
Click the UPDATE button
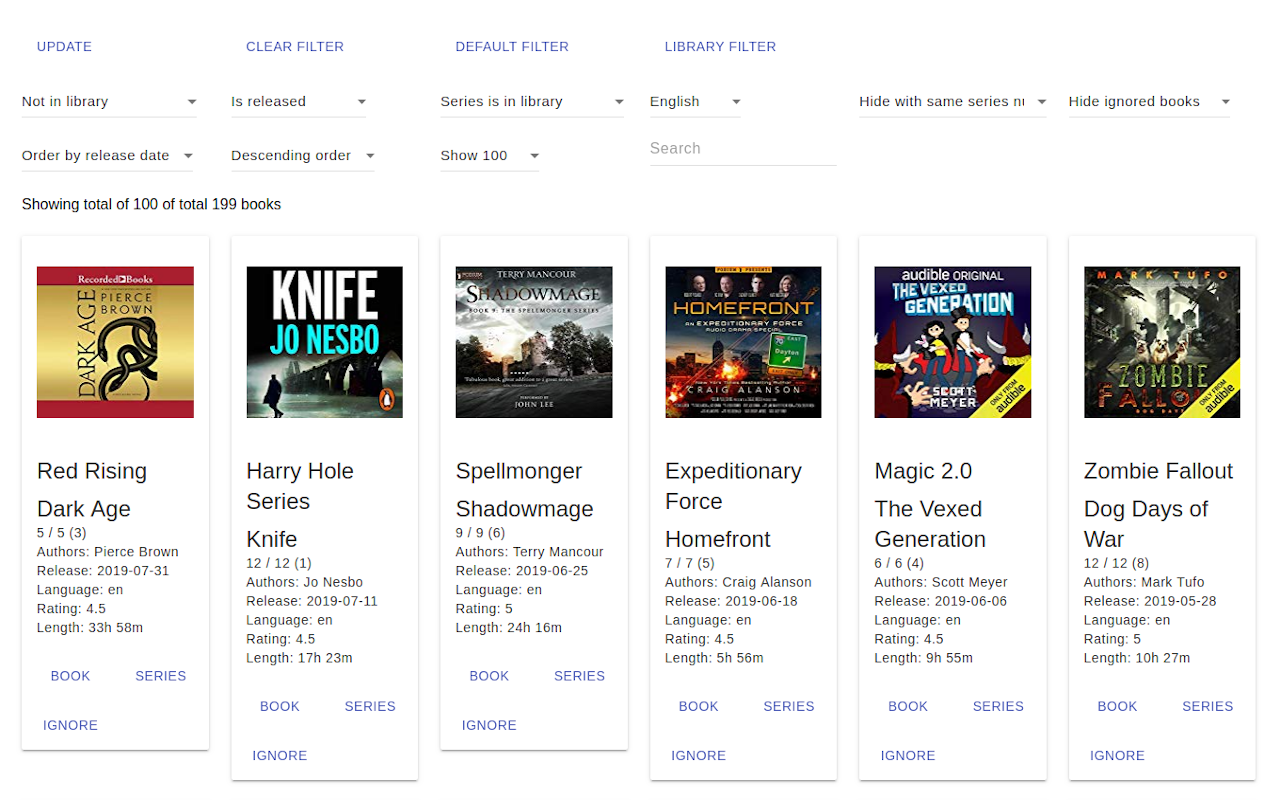(64, 47)
